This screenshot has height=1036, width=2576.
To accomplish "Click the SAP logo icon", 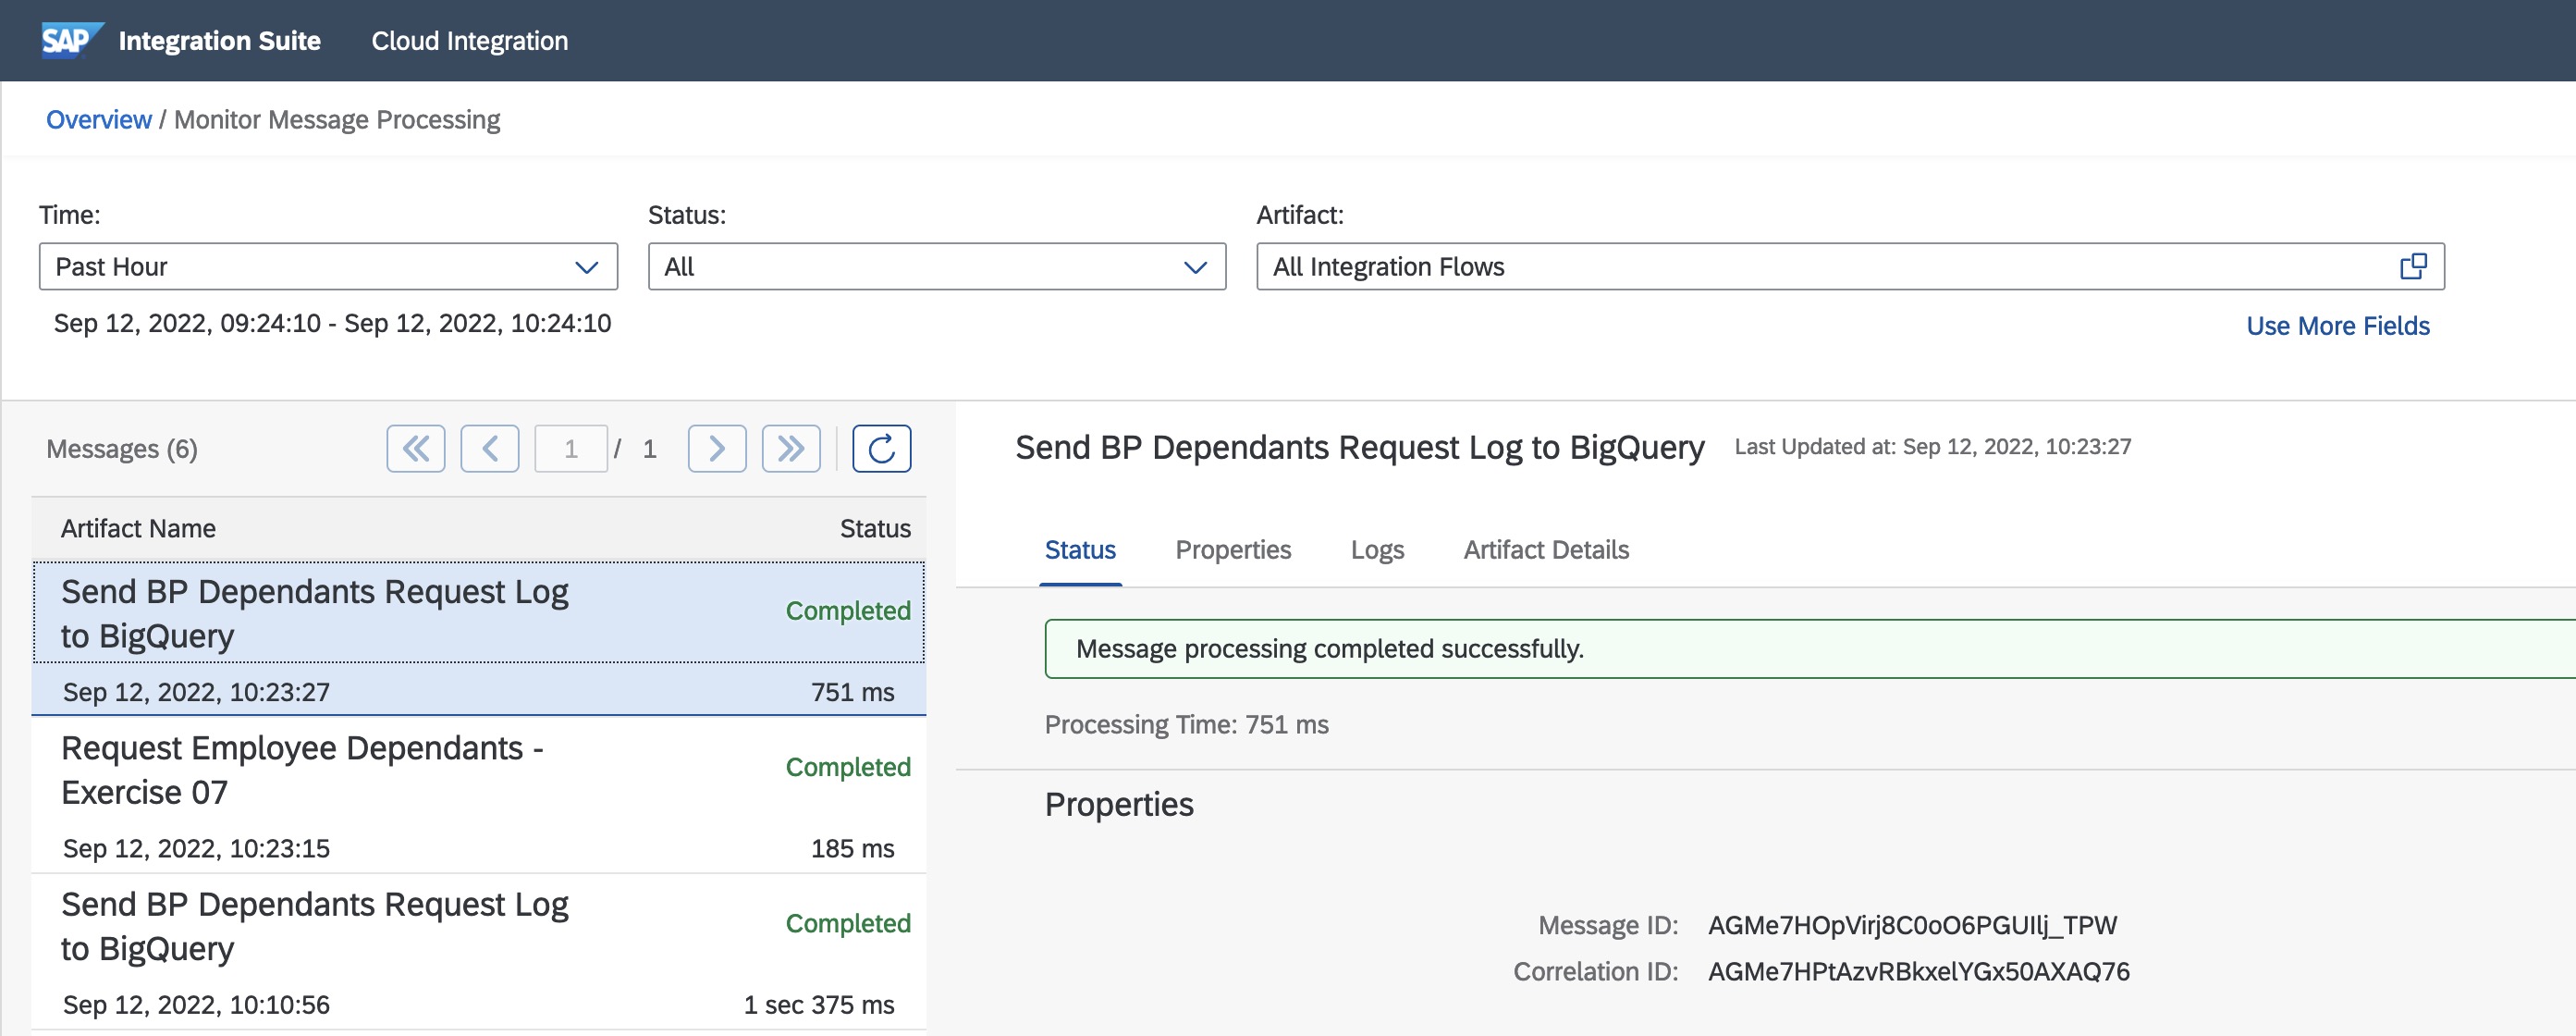I will (x=72, y=40).
